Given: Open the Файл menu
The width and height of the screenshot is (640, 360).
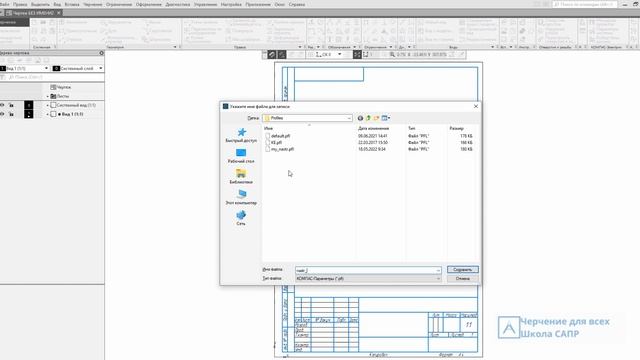Looking at the screenshot, I should [x=4, y=4].
